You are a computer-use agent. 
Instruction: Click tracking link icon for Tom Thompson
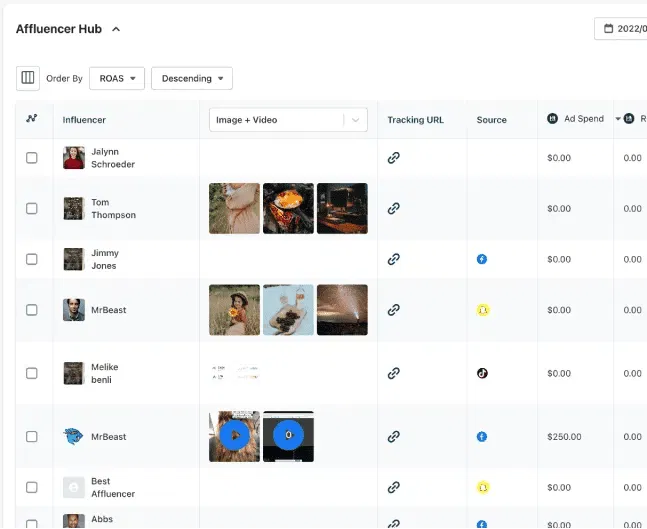(x=394, y=209)
